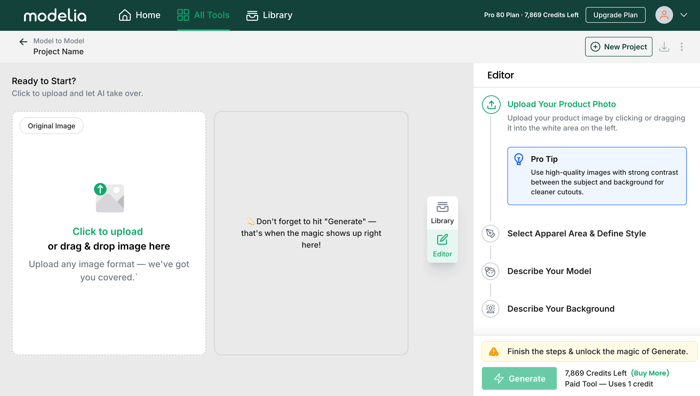Open the three-dot more options menu
This screenshot has height=396, width=700.
(x=682, y=46)
